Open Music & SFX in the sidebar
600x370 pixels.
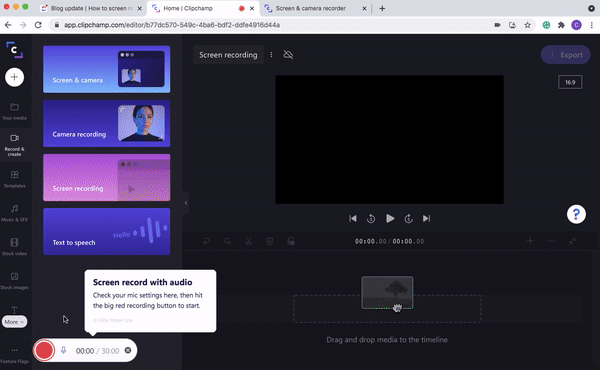[15, 213]
